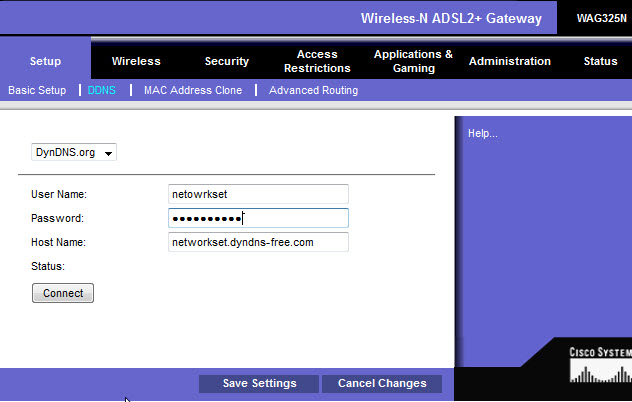Open the Help... link

coord(482,133)
